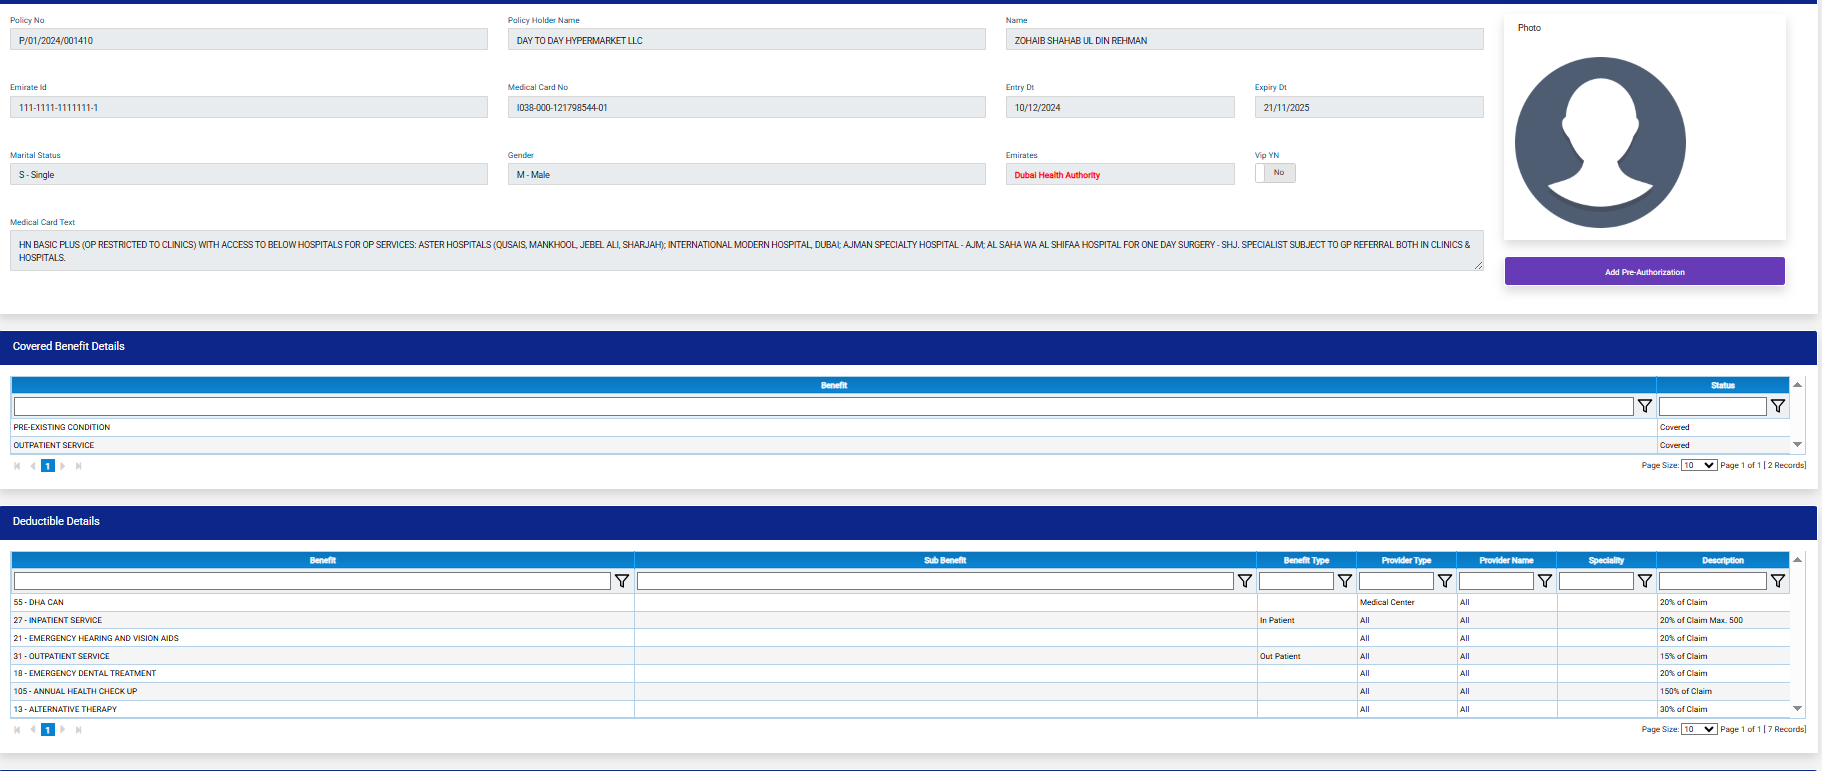The width and height of the screenshot is (1822, 771).
Task: Sort deductible grid by Description header
Action: (1722, 560)
